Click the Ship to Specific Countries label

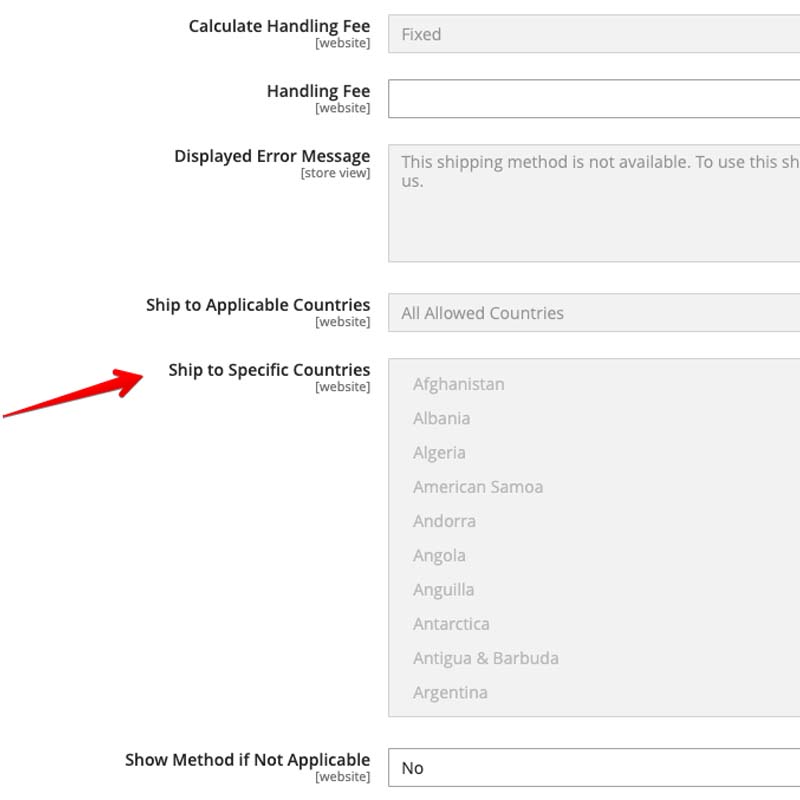269,370
